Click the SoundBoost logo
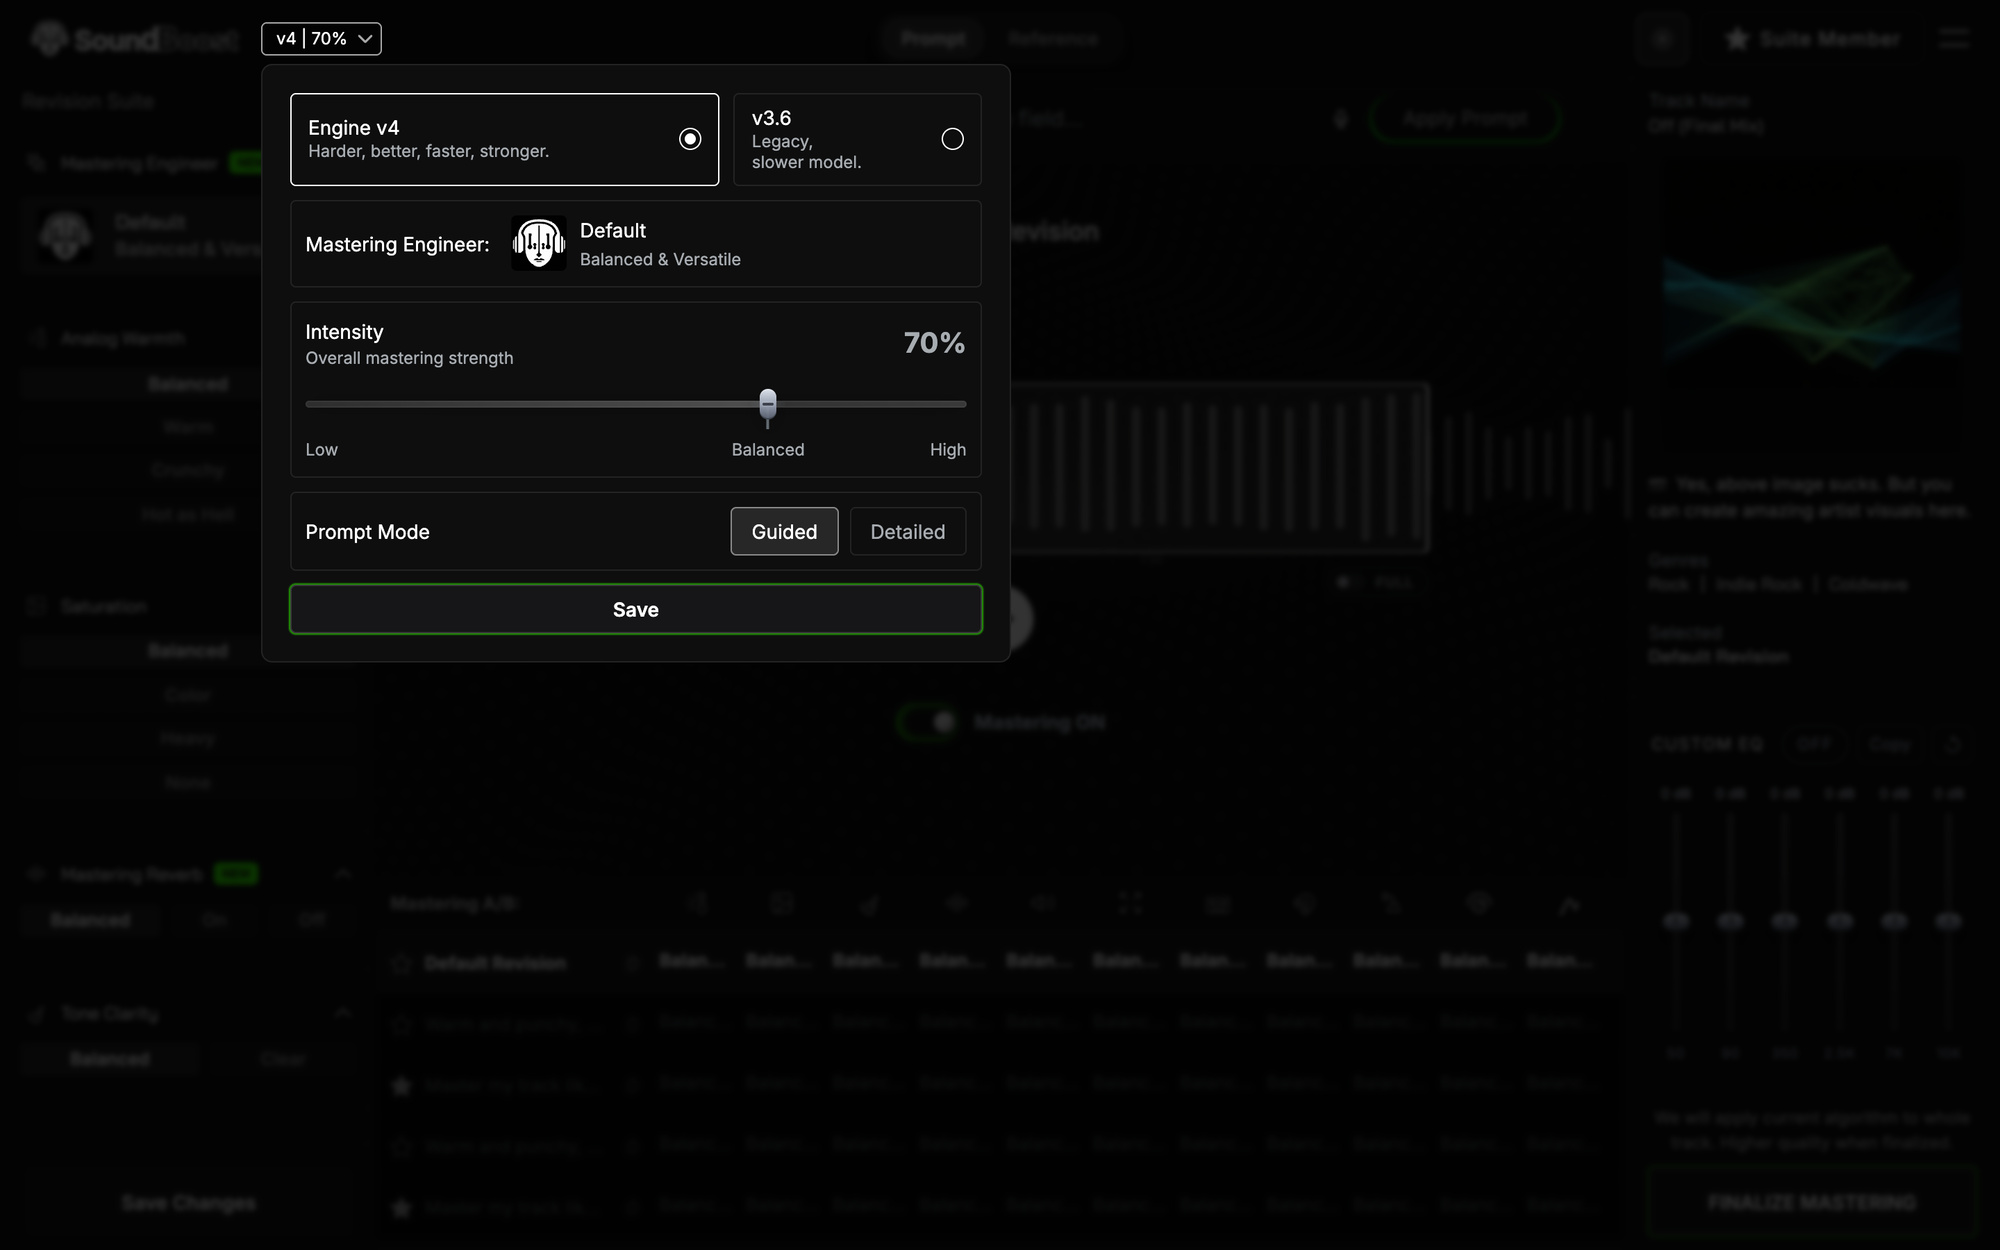Viewport: 2000px width, 1250px height. tap(135, 39)
